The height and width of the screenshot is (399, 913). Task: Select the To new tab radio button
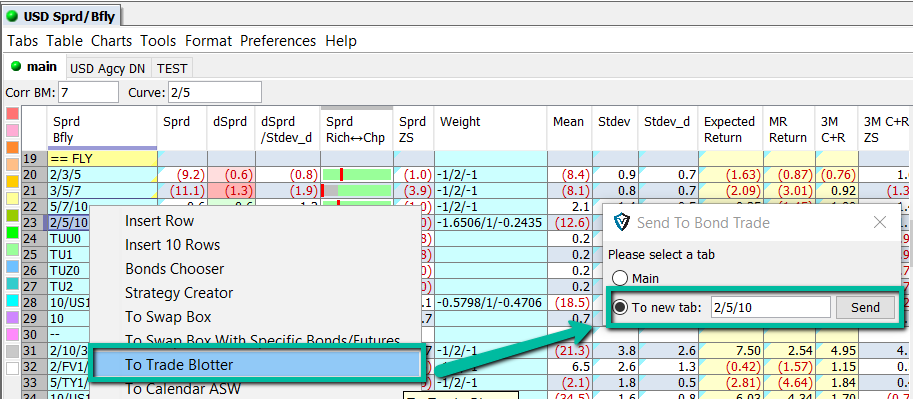[621, 308]
